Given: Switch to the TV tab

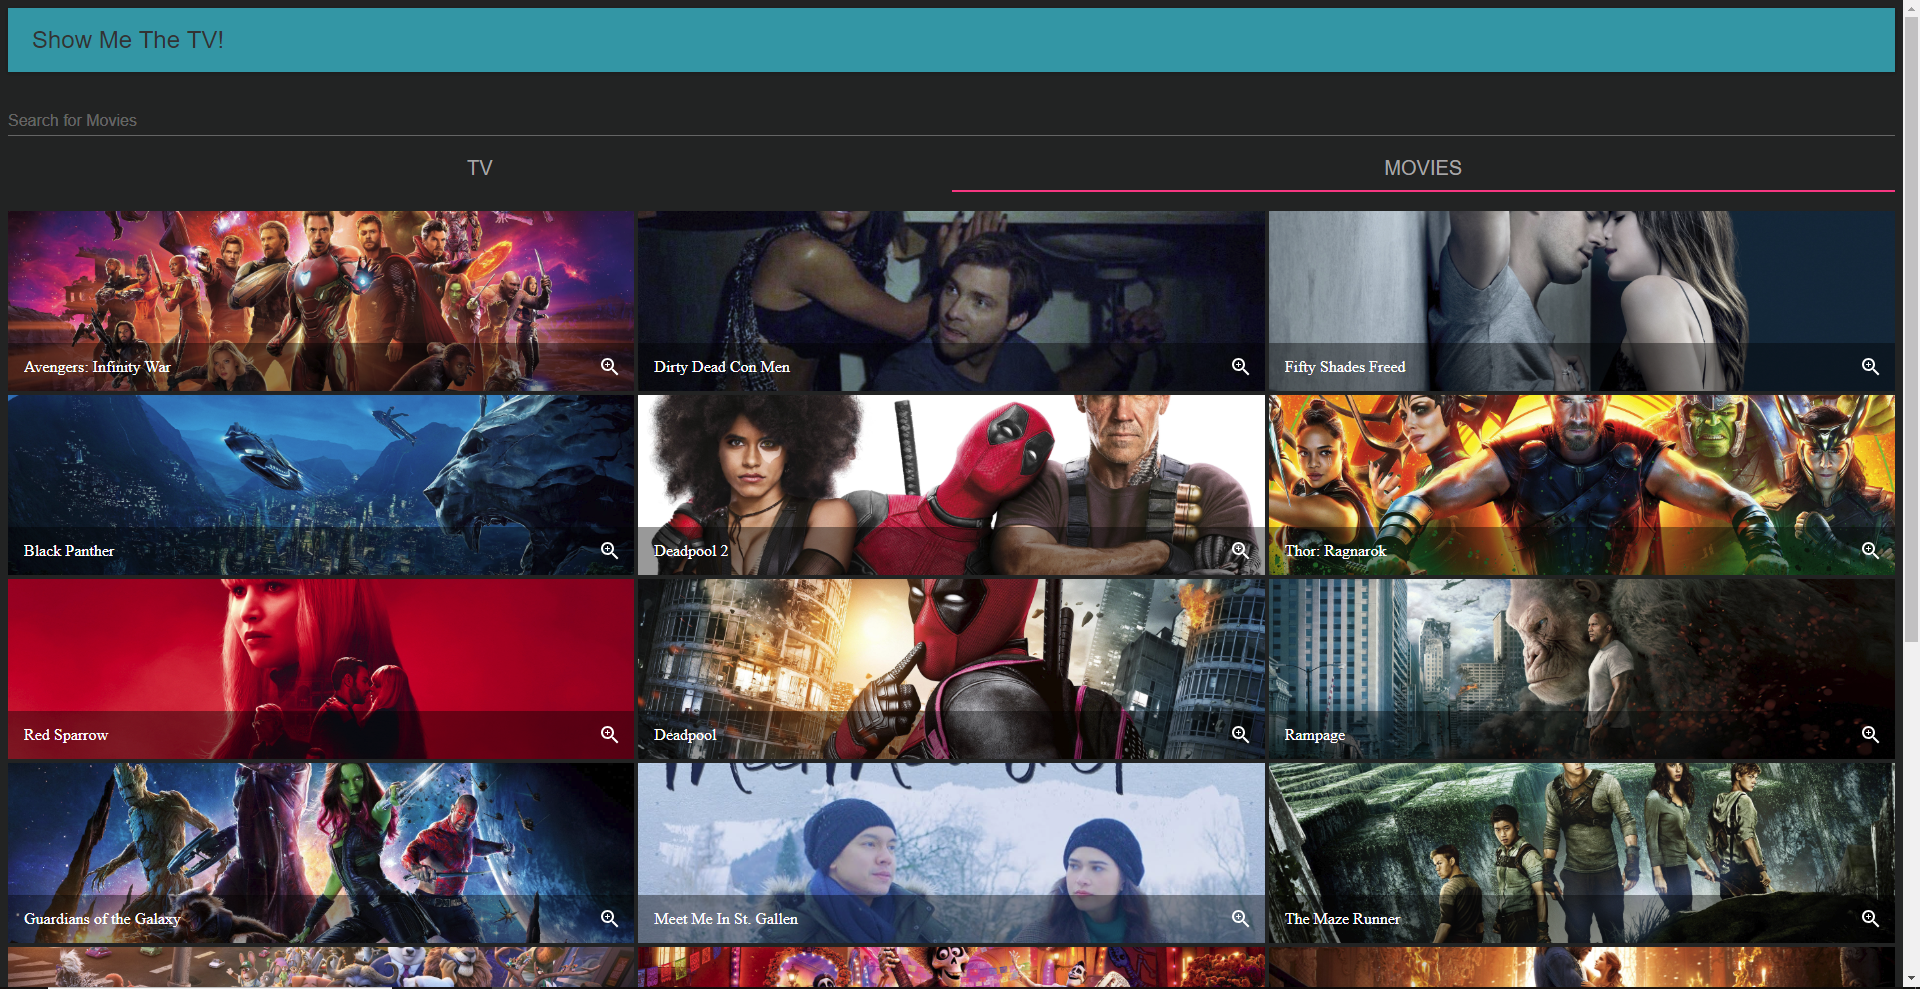Looking at the screenshot, I should (x=480, y=168).
